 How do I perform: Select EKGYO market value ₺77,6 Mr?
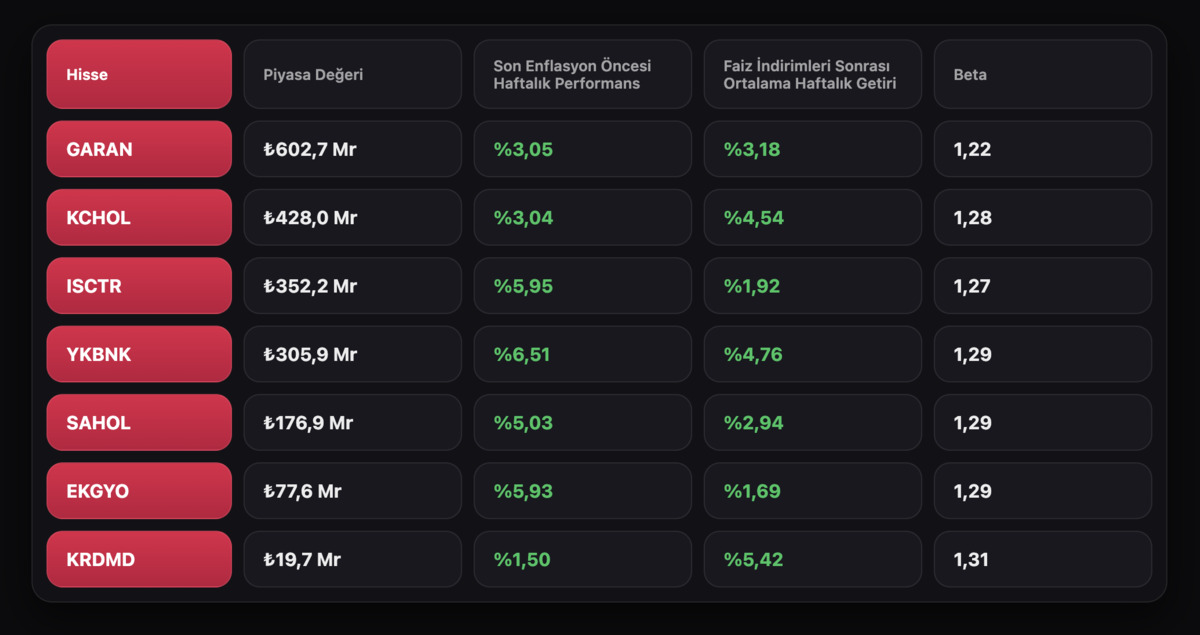pyautogui.click(x=353, y=491)
